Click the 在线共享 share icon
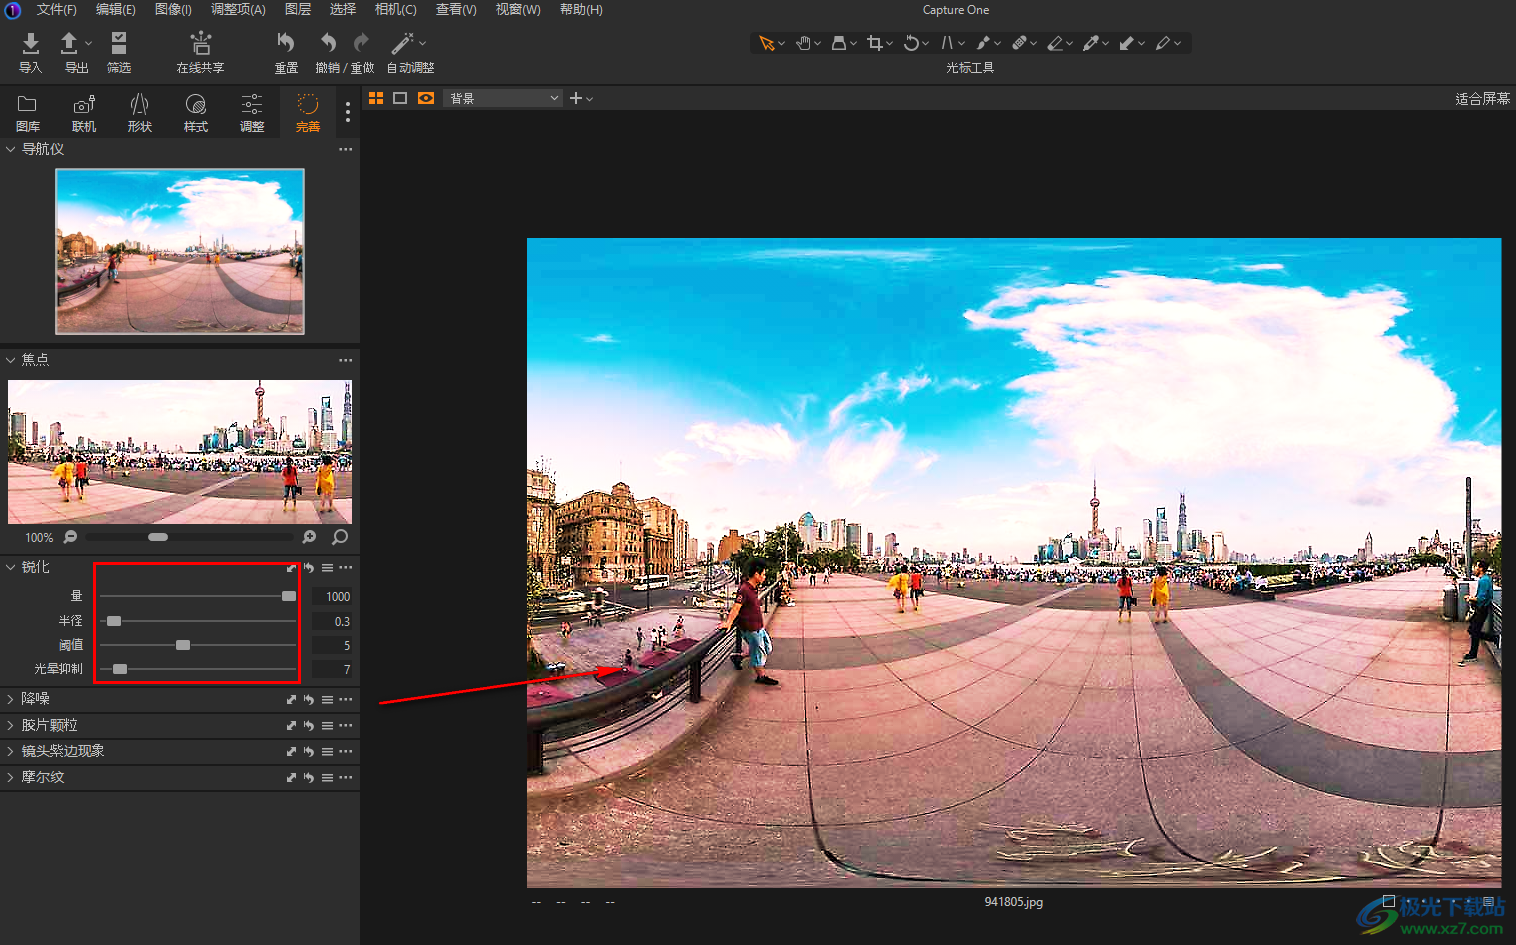1516x945 pixels. (200, 43)
